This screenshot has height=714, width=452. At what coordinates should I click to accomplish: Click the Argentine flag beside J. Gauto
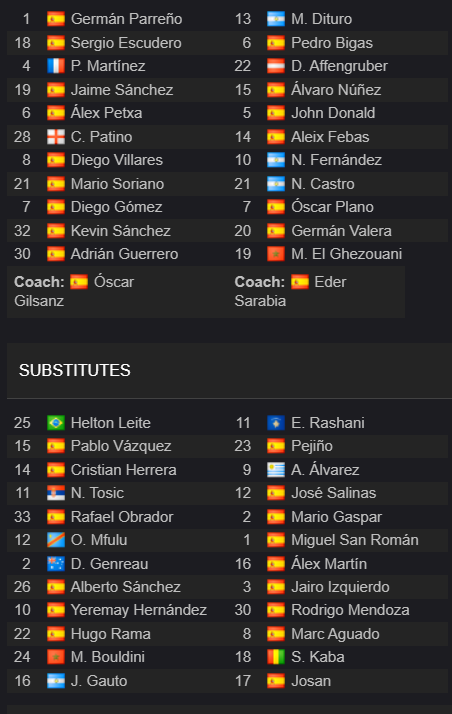point(56,681)
